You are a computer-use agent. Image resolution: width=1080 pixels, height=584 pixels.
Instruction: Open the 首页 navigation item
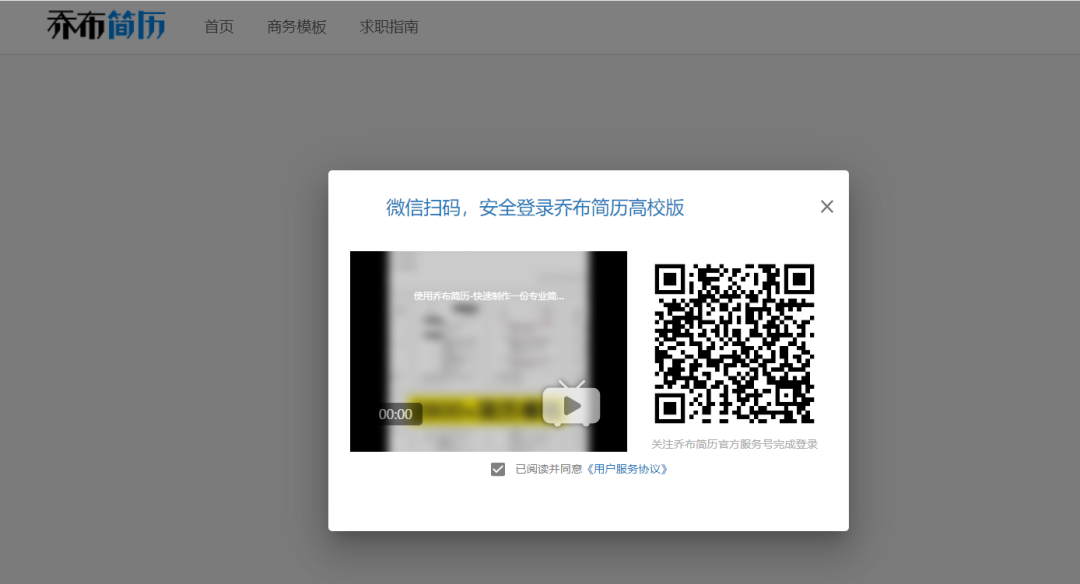click(x=219, y=27)
